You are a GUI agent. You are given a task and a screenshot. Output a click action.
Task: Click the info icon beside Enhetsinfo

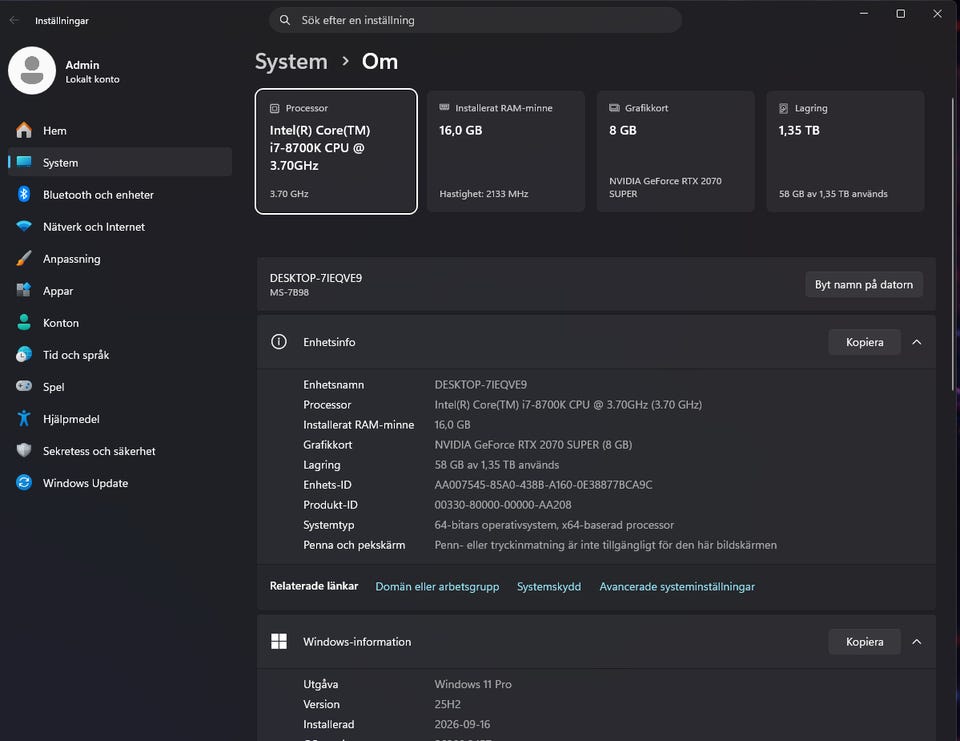pos(279,342)
